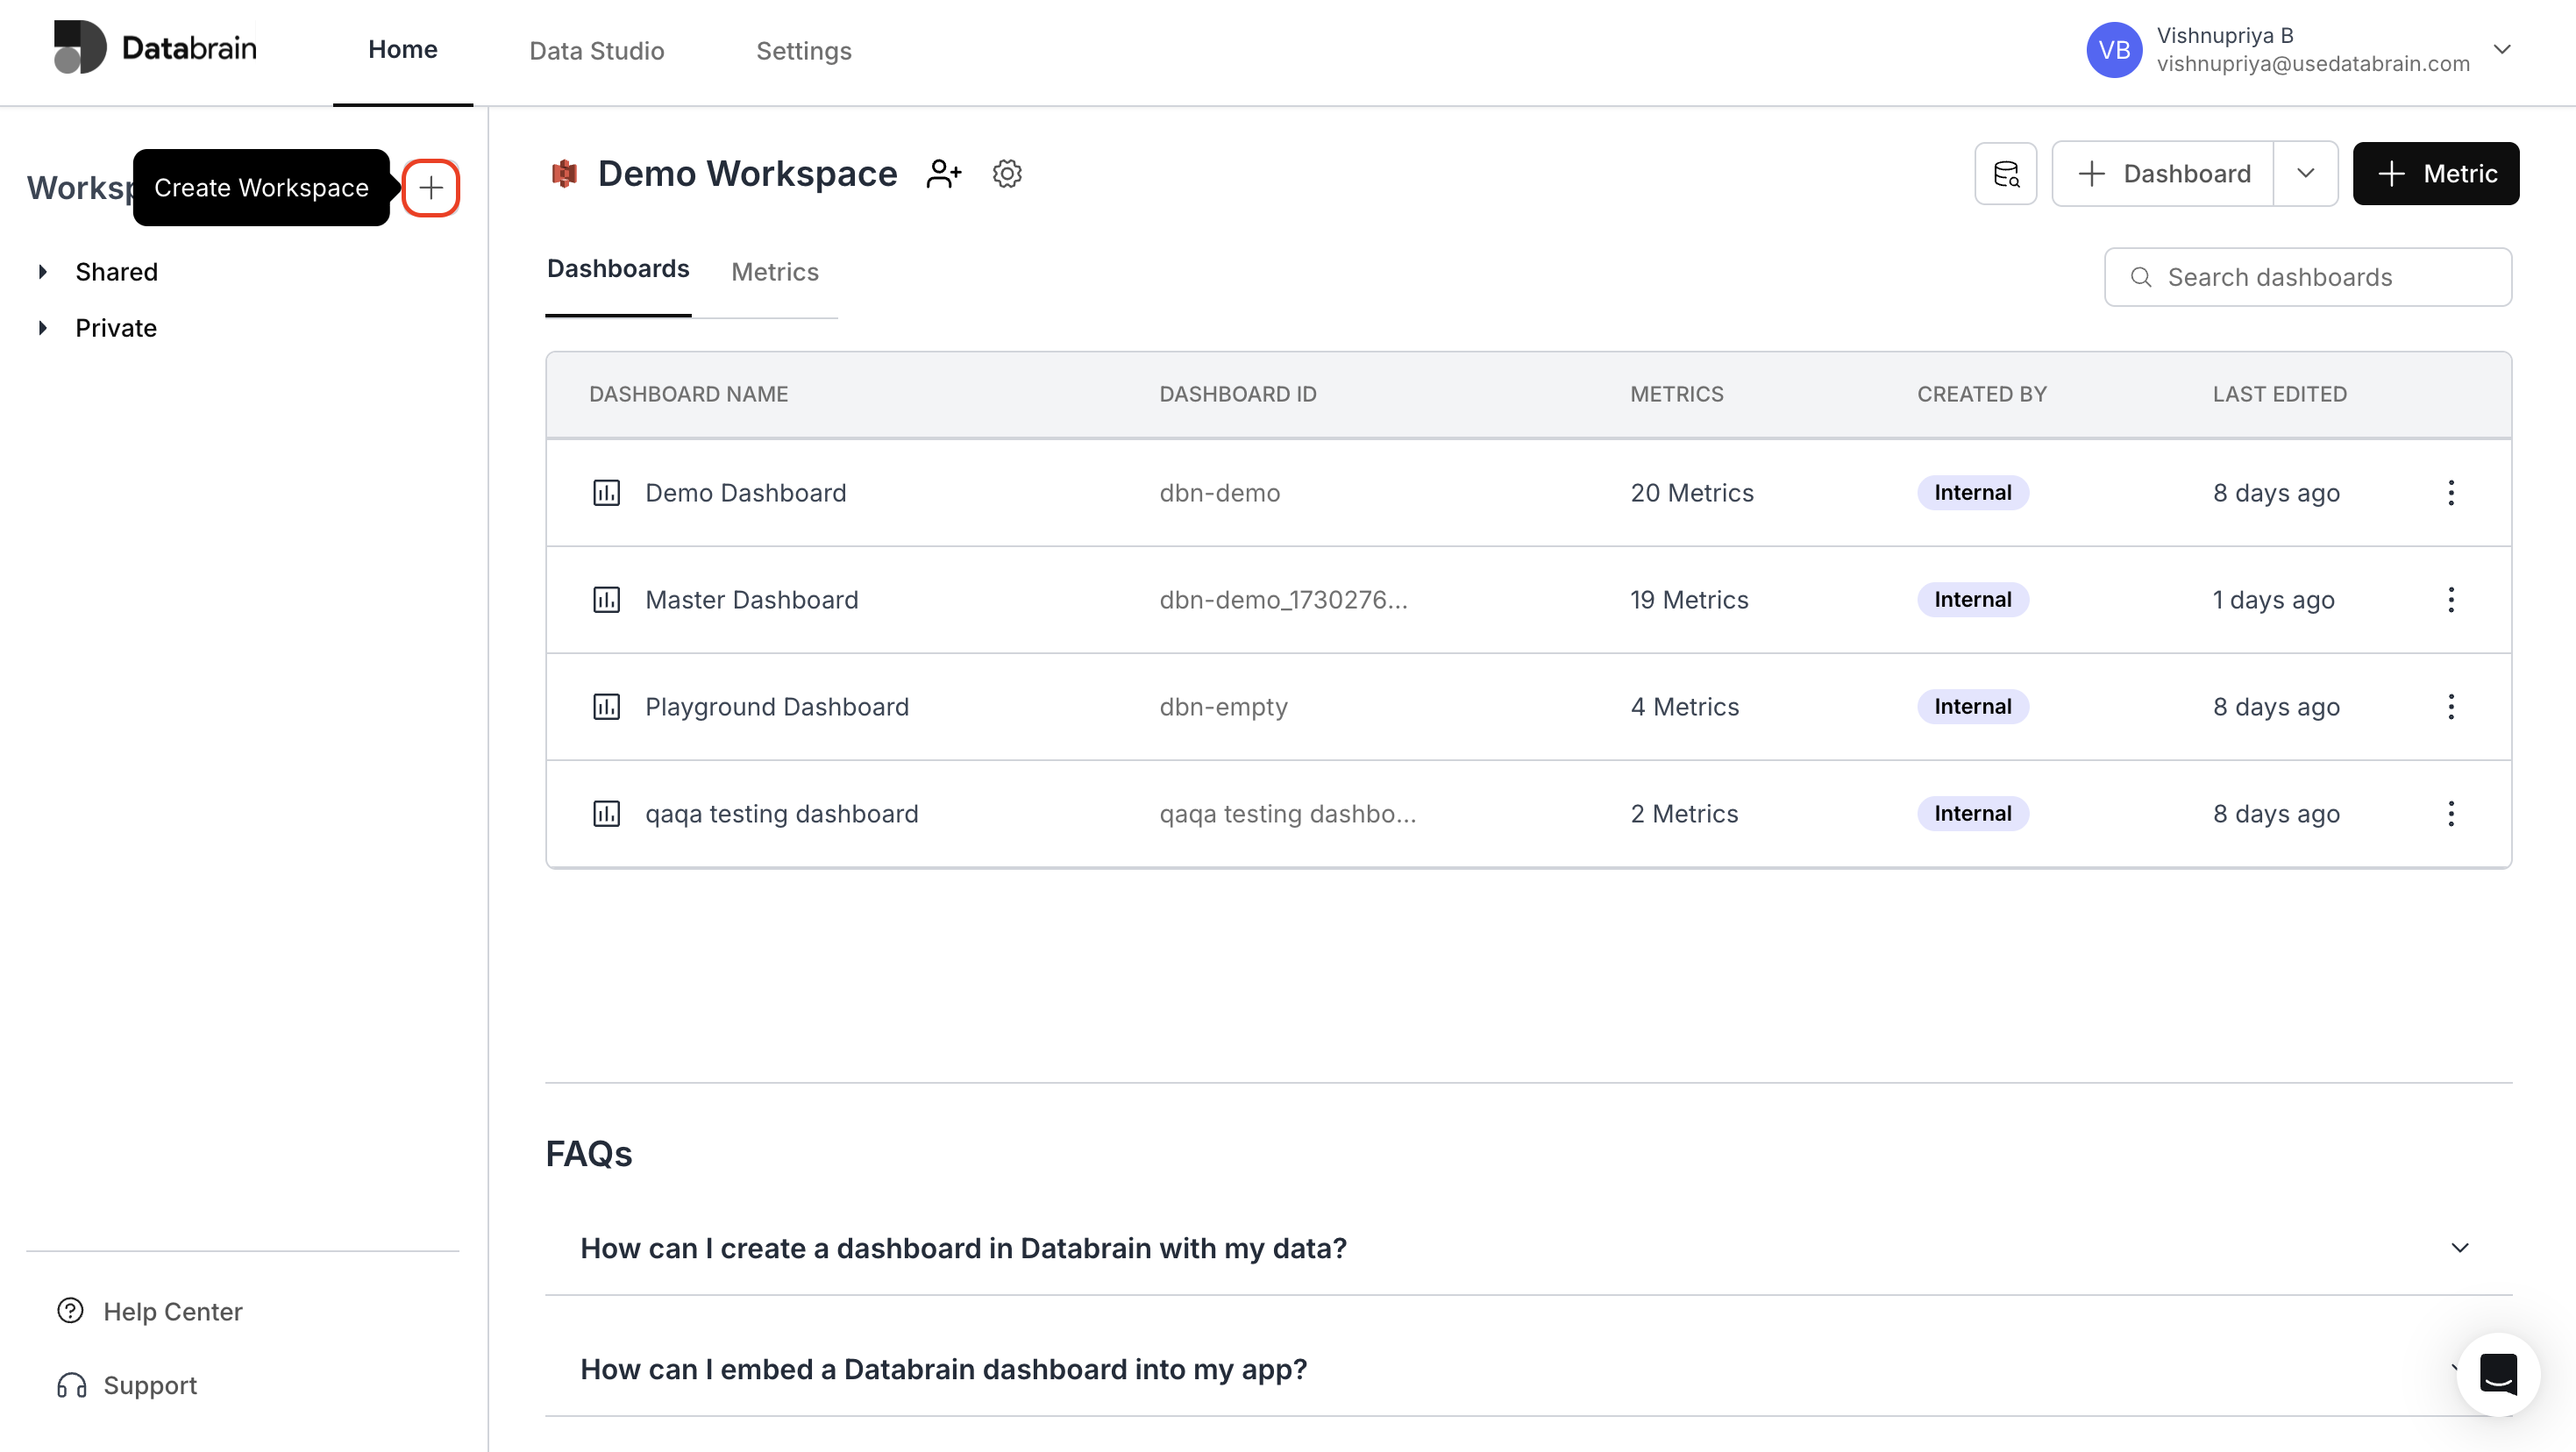Open dropdown arrow next to Dashboard button
This screenshot has width=2576, height=1452.
tap(2305, 174)
